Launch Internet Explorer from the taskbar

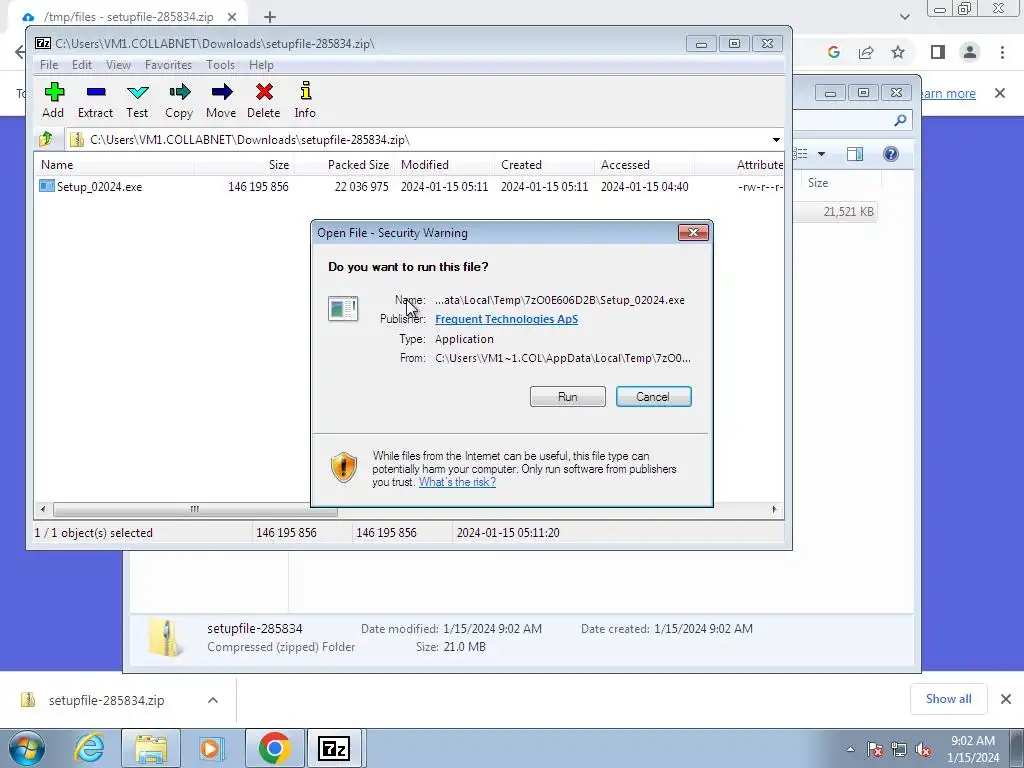(x=89, y=748)
